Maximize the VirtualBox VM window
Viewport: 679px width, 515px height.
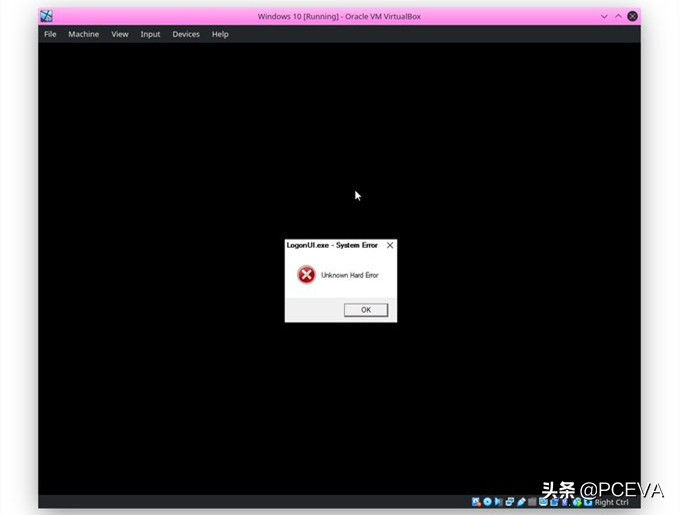coord(618,16)
